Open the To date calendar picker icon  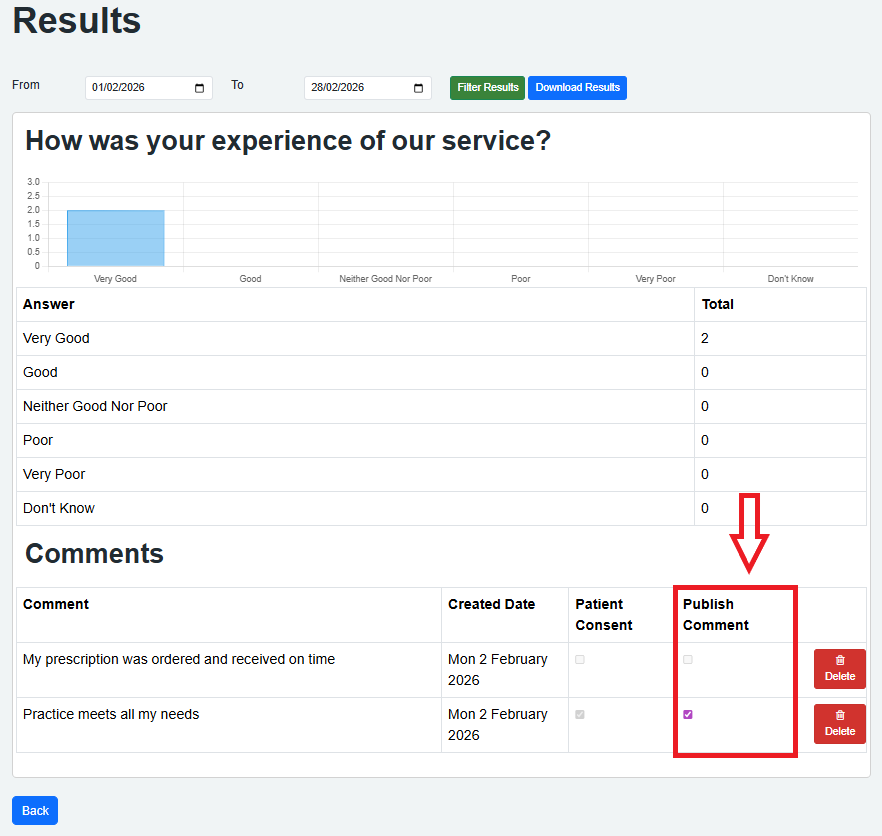coord(419,88)
